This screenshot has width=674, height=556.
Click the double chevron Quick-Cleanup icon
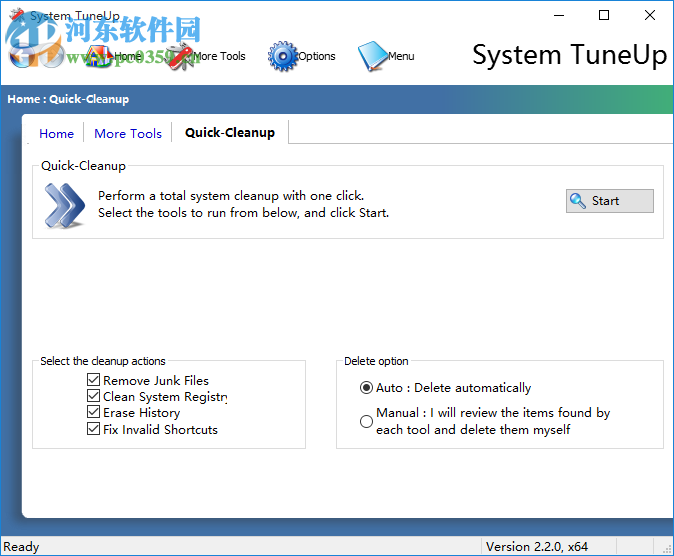point(64,205)
